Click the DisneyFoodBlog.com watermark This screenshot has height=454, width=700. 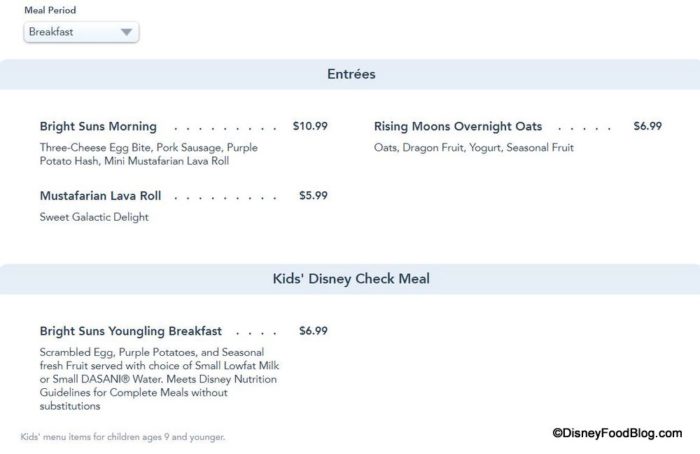pos(616,432)
